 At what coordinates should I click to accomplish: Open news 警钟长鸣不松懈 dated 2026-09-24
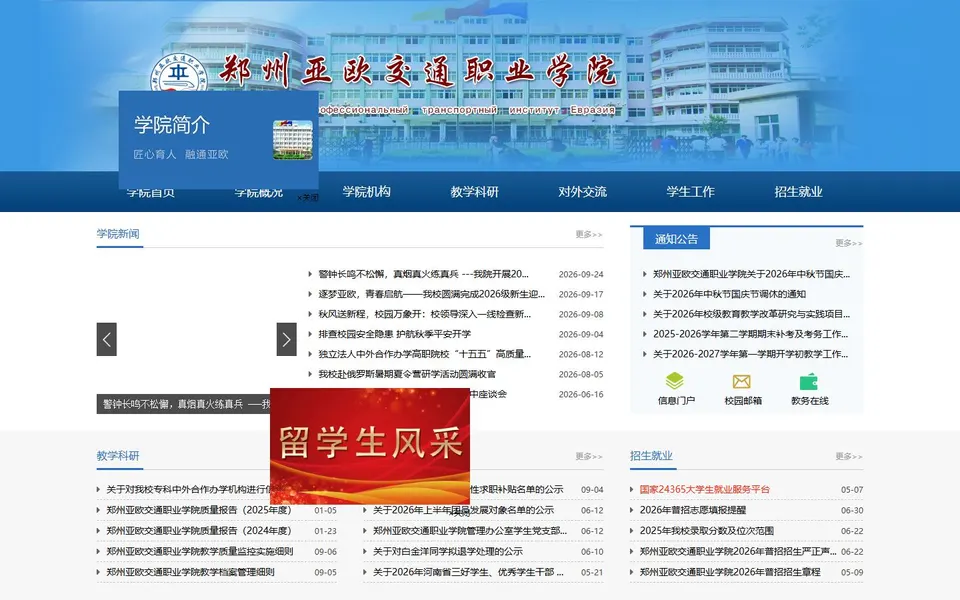pyautogui.click(x=423, y=274)
